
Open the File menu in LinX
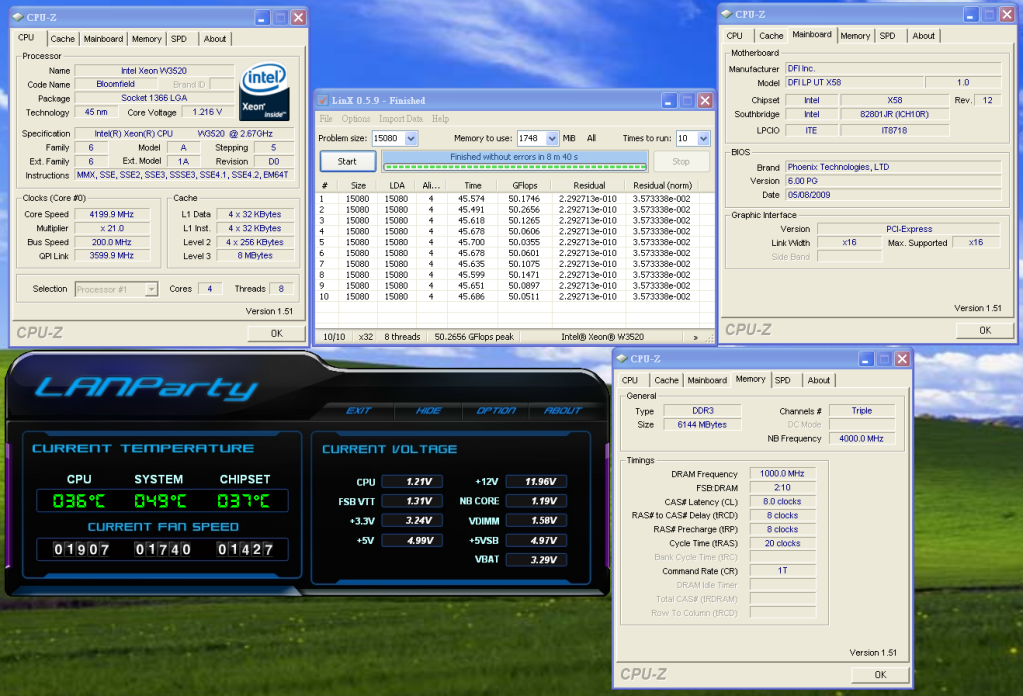click(326, 119)
